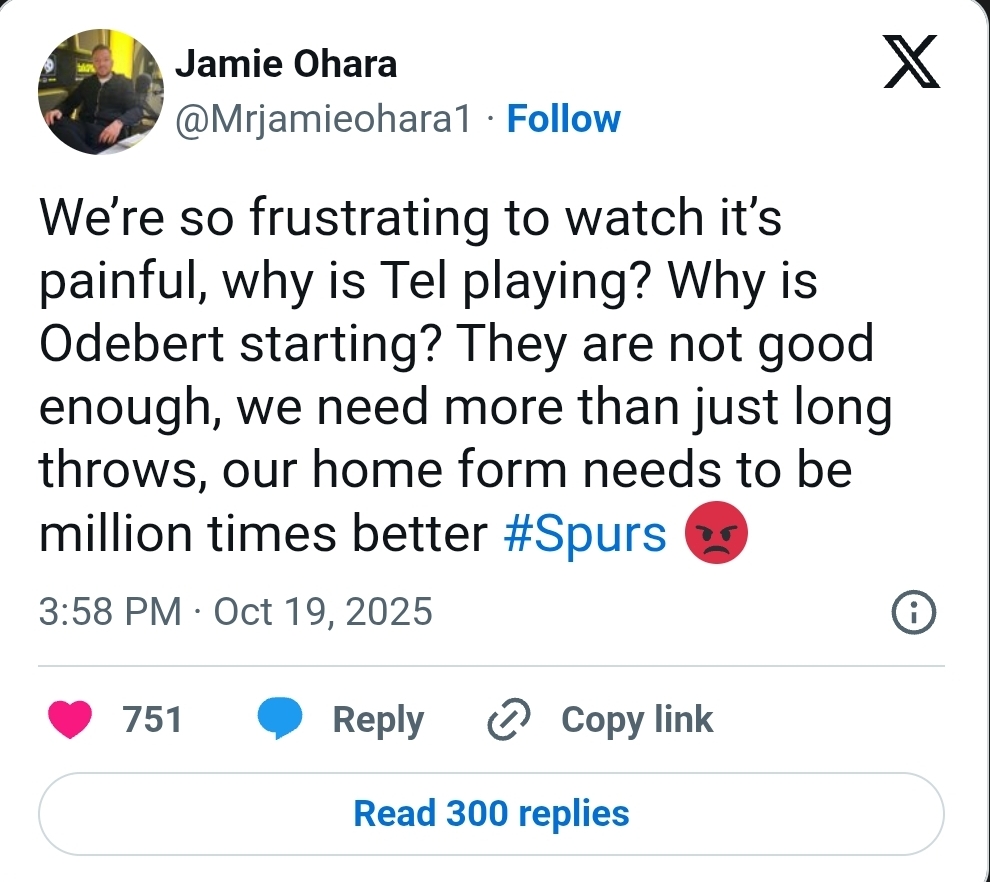Click the tweet body text paragraph
The height and width of the screenshot is (882, 990).
(x=460, y=375)
